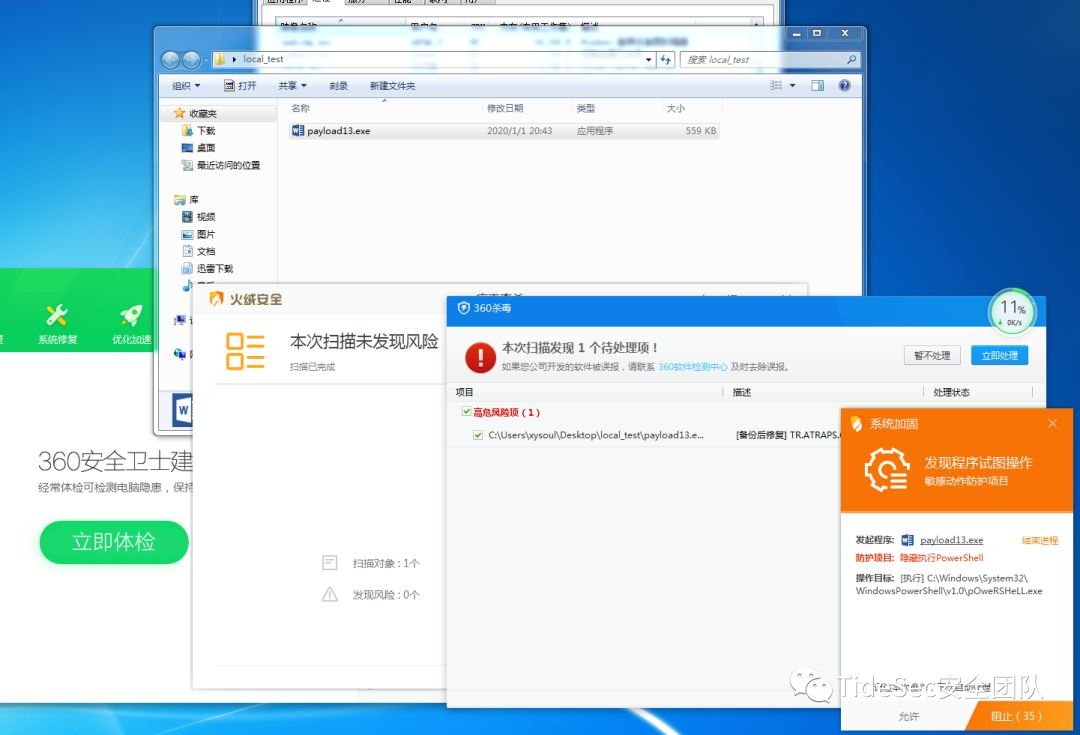This screenshot has height=735, width=1080.
Task: Go forward in the Explorer window
Action: click(x=191, y=60)
